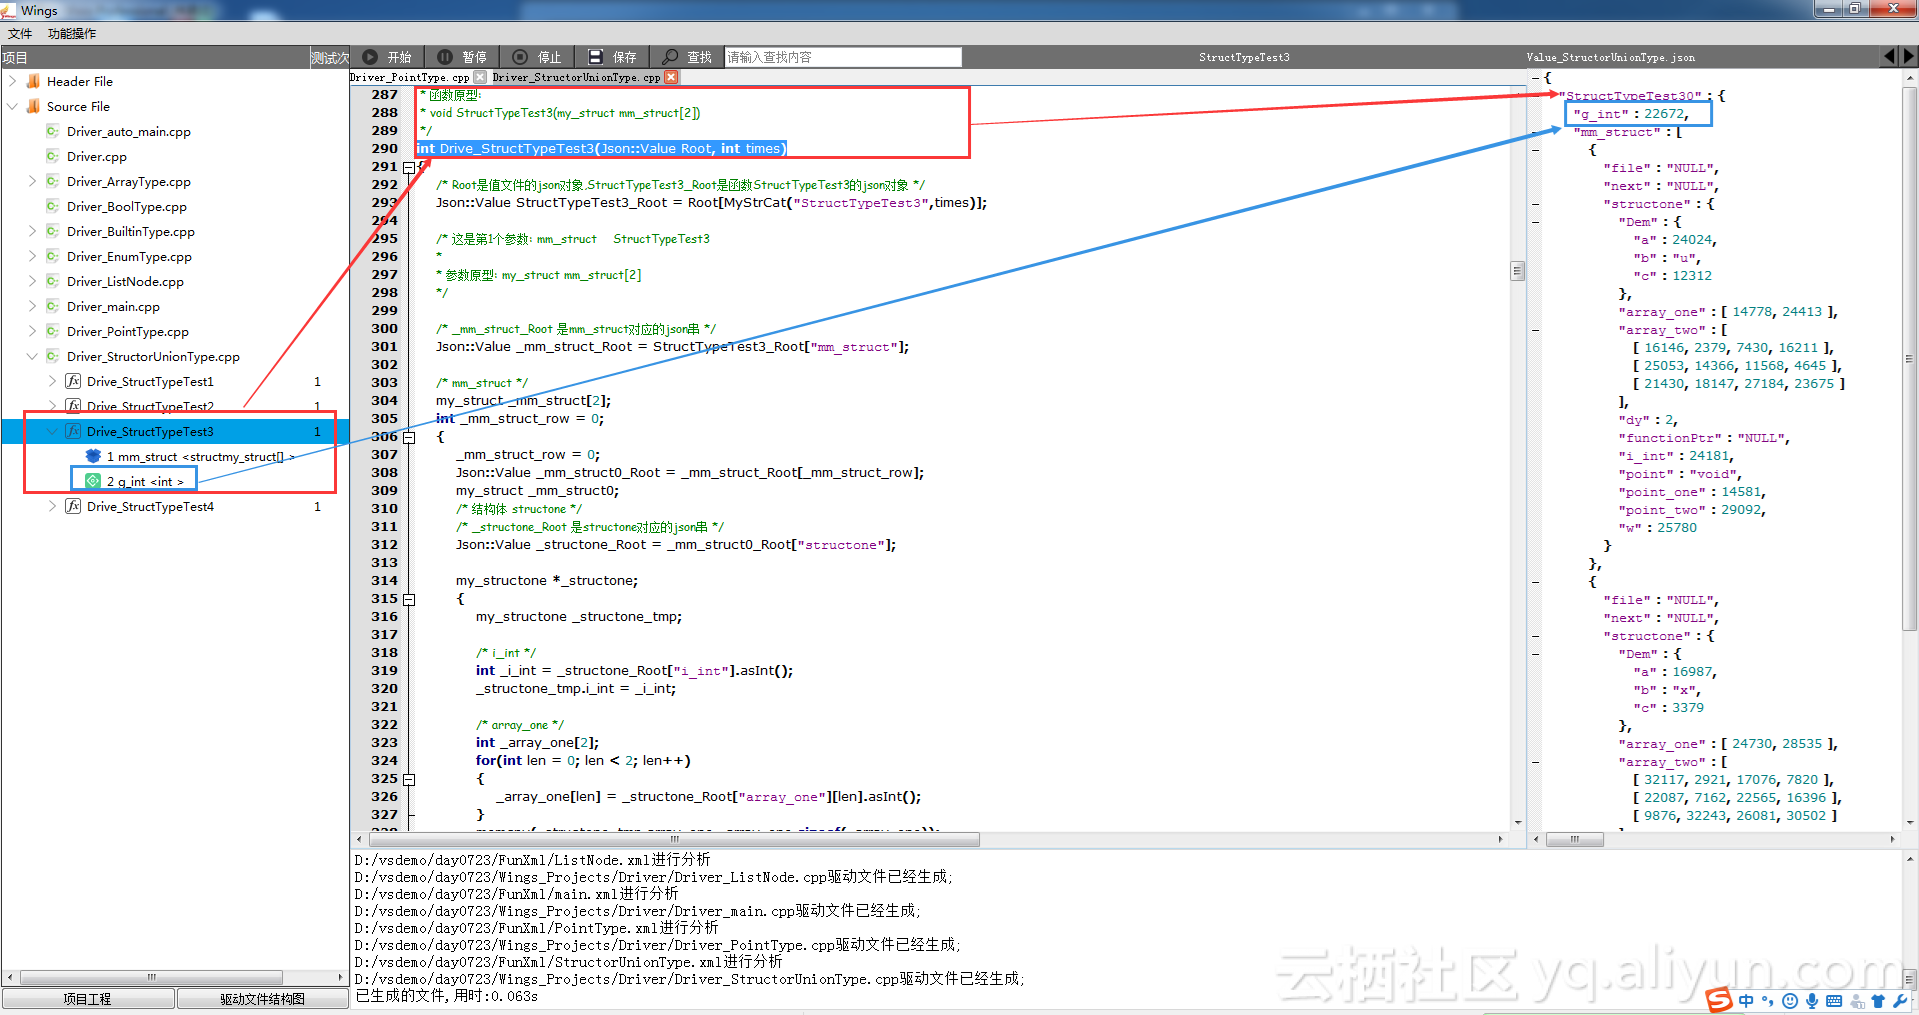Image resolution: width=1919 pixels, height=1015 pixels.
Task: Switch to the Driver_StructorUnionType.cpp tab
Action: (576, 77)
